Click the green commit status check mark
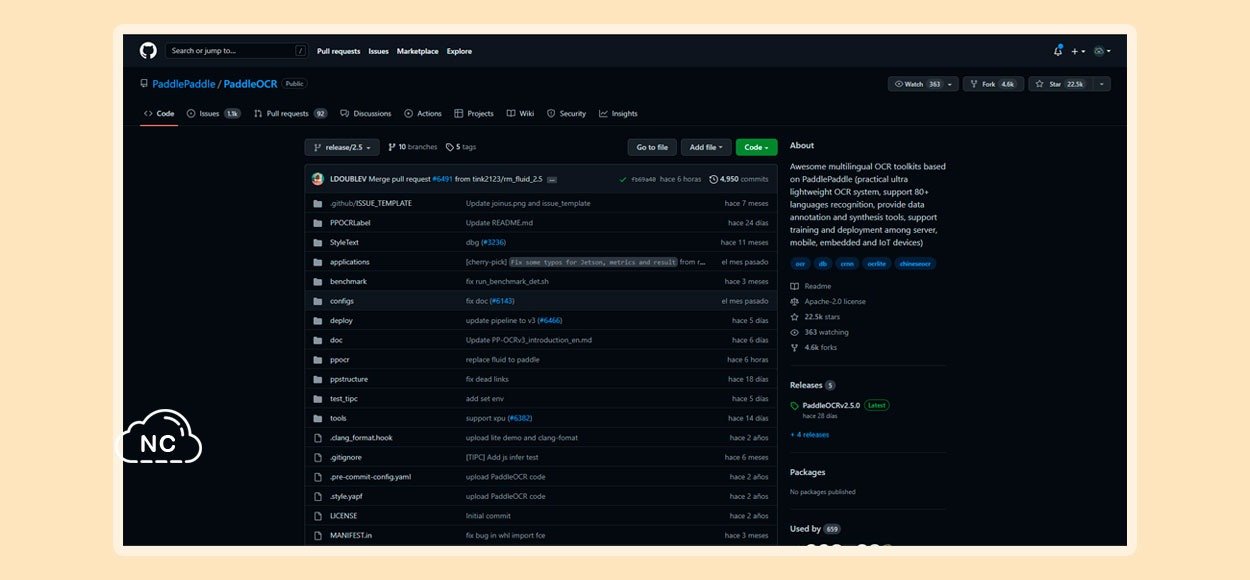Image resolution: width=1250 pixels, height=580 pixels. click(x=623, y=179)
